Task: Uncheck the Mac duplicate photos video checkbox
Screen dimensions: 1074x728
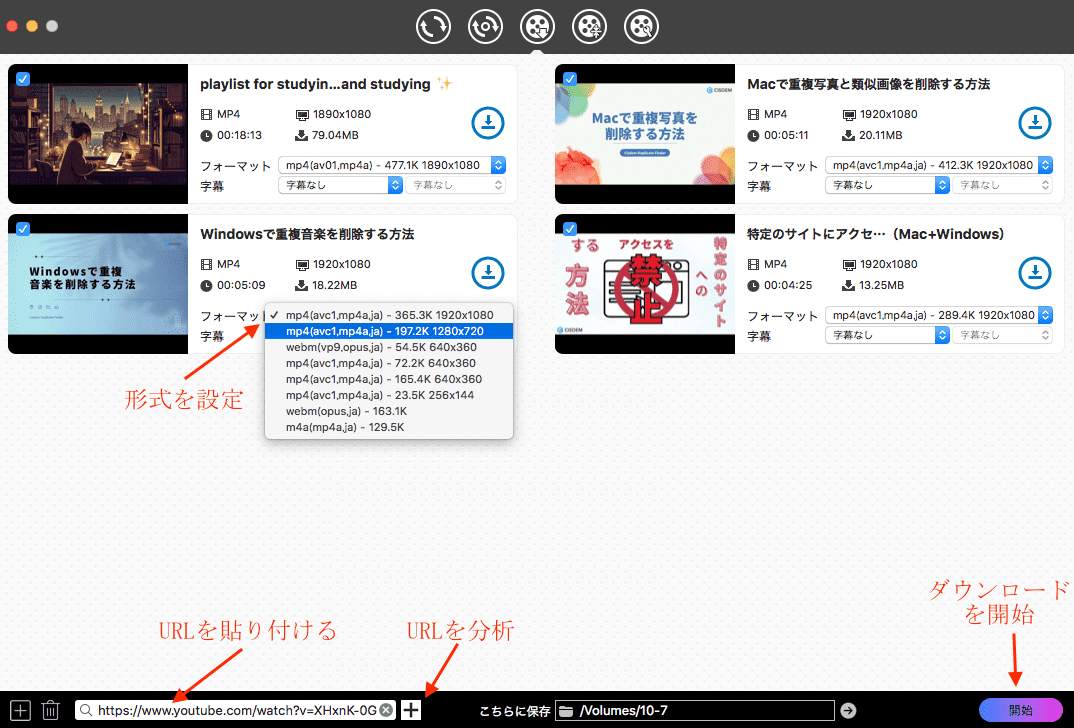Action: [570, 79]
